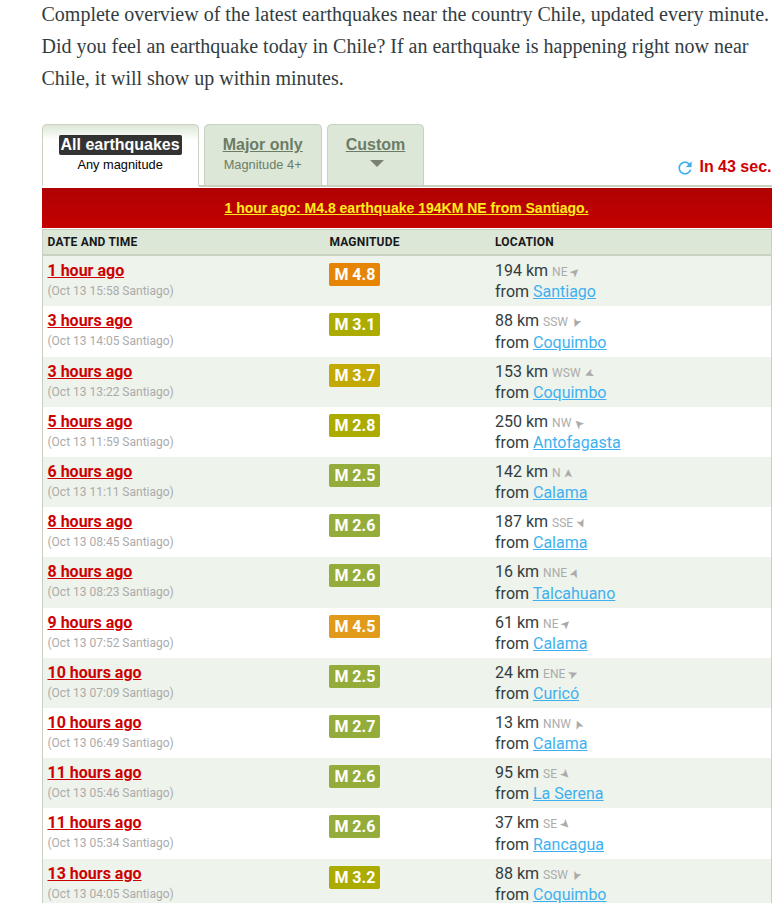The image size is (781, 903).
Task: Click the M 3.1 magnitude badge
Action: click(x=355, y=325)
